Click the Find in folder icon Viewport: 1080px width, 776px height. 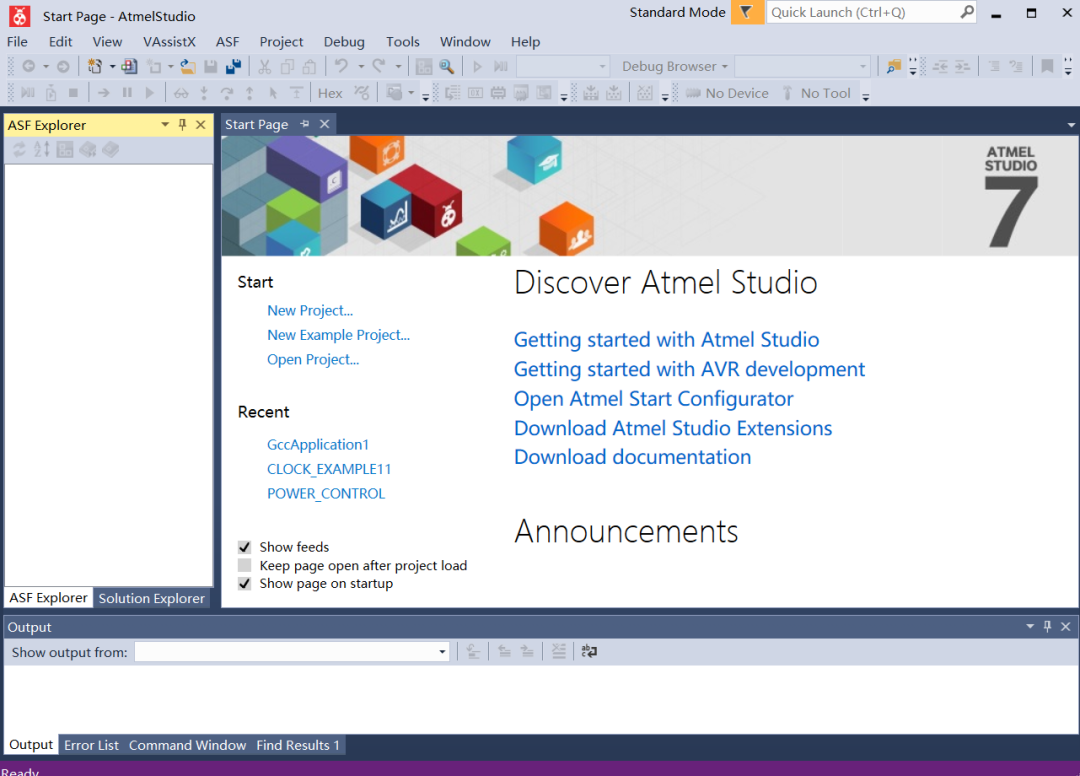pos(893,67)
